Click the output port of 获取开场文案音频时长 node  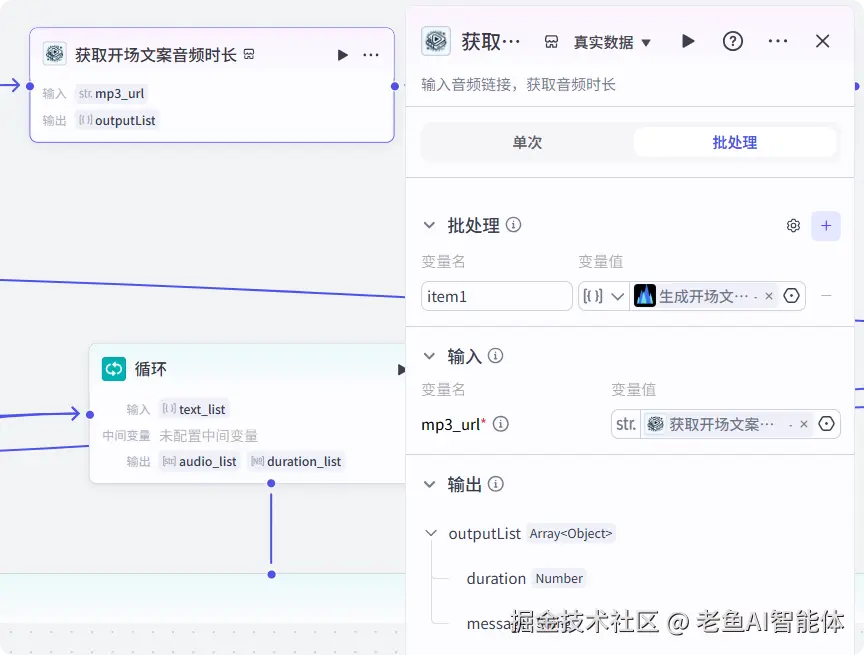pos(395,86)
